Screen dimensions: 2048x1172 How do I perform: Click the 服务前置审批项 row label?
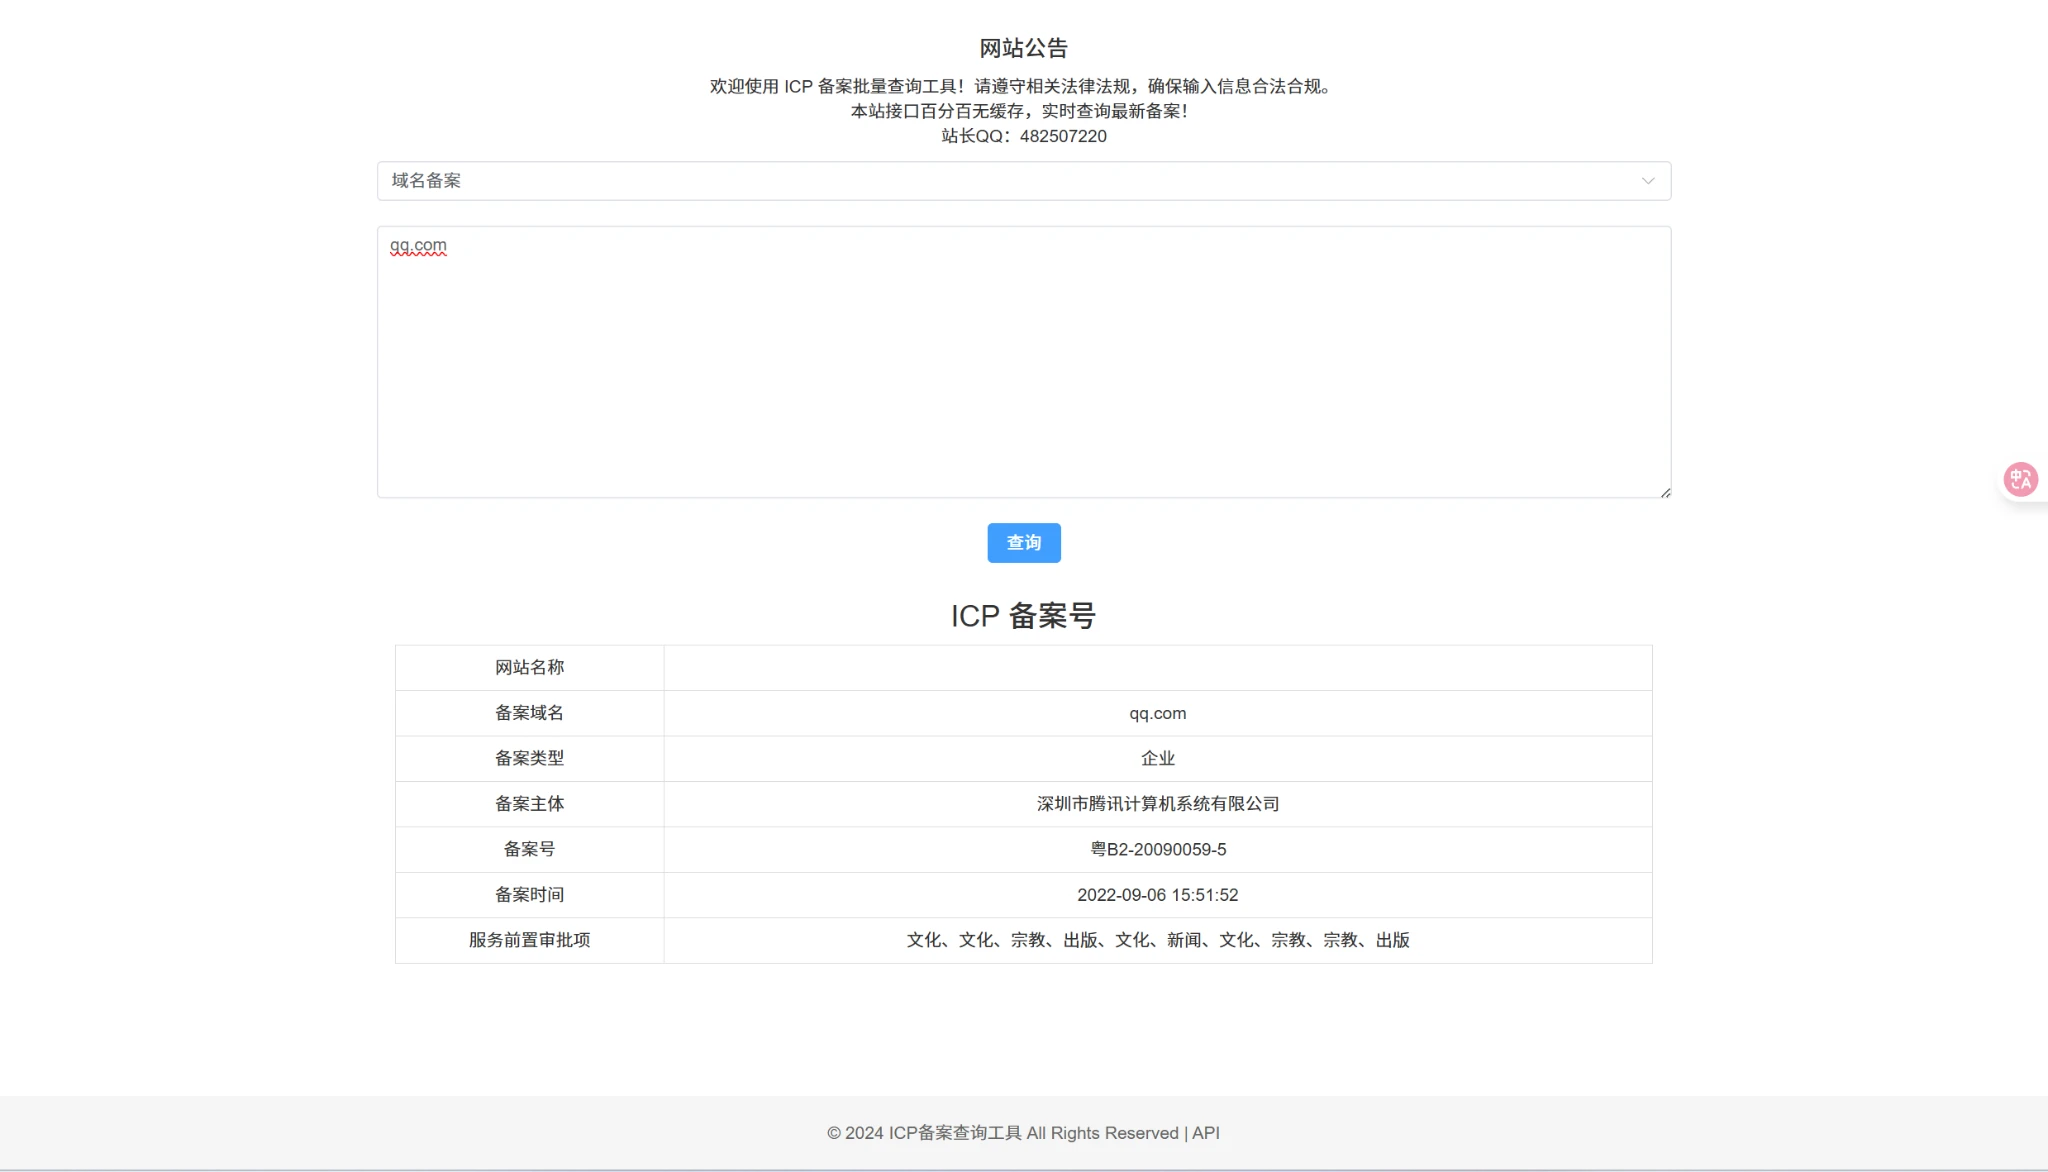(x=529, y=940)
